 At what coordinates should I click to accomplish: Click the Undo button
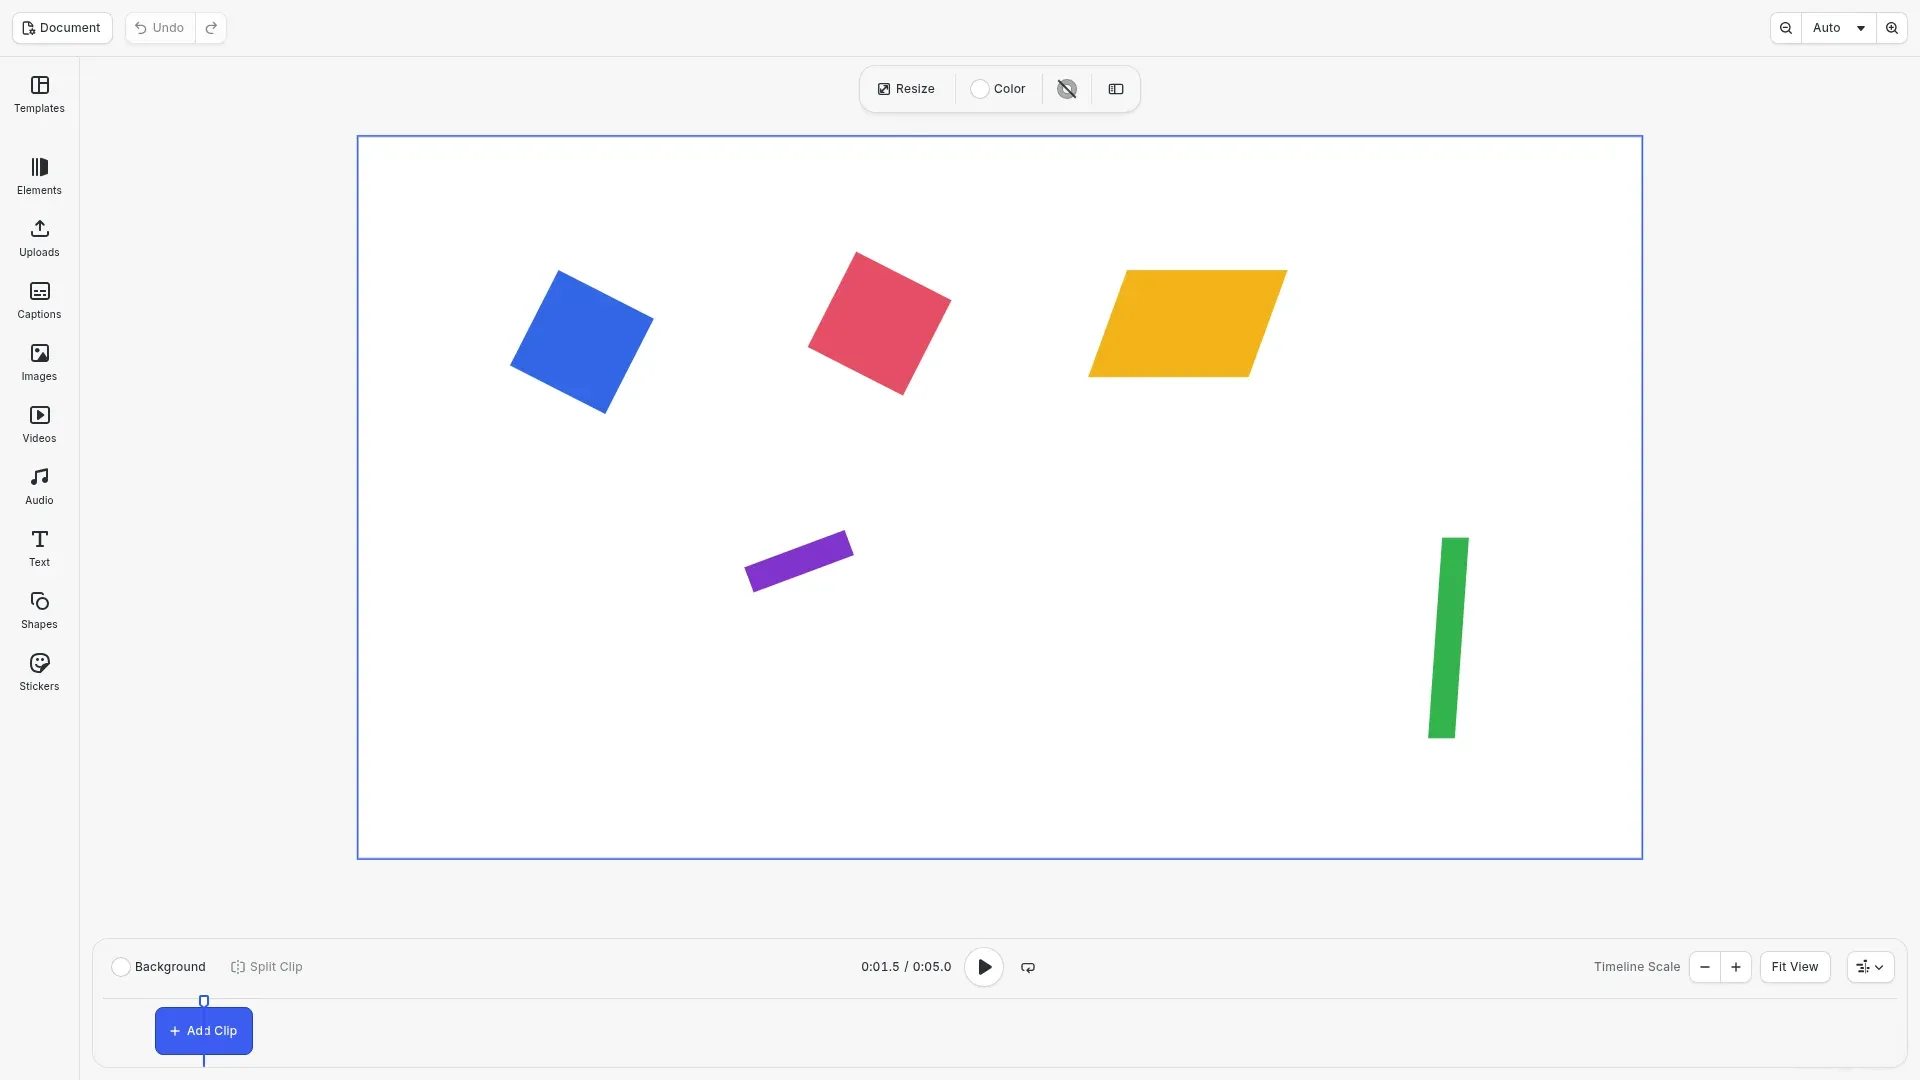pyautogui.click(x=160, y=28)
